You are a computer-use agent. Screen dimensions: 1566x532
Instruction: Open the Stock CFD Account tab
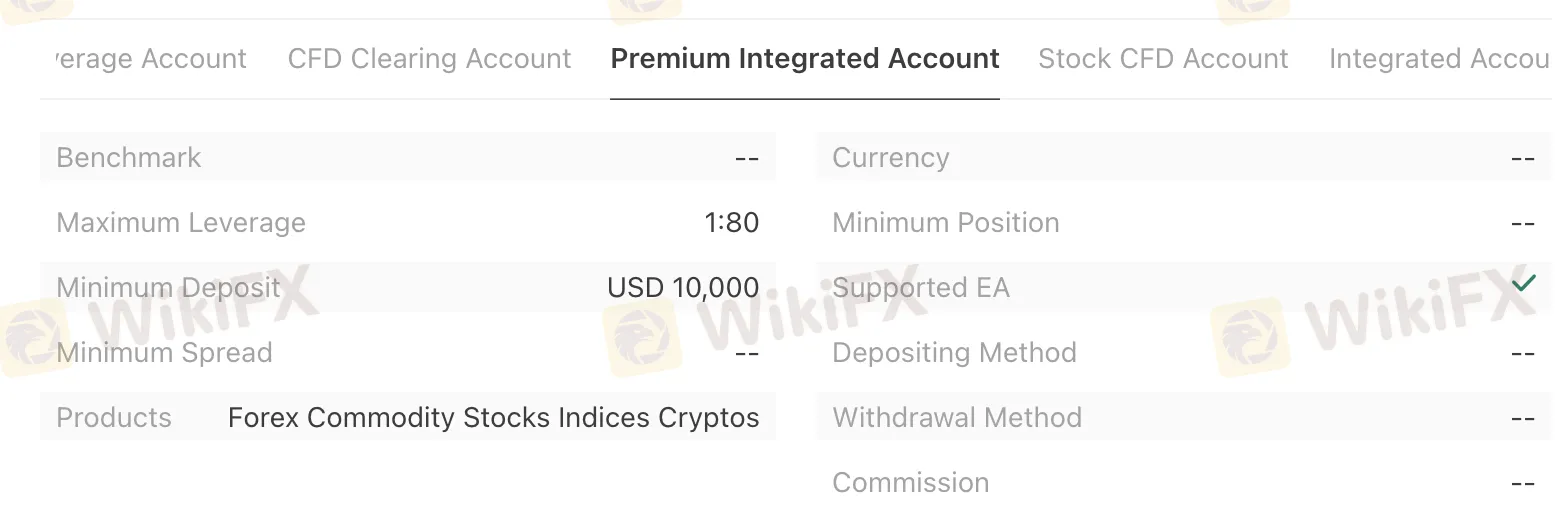point(1163,59)
